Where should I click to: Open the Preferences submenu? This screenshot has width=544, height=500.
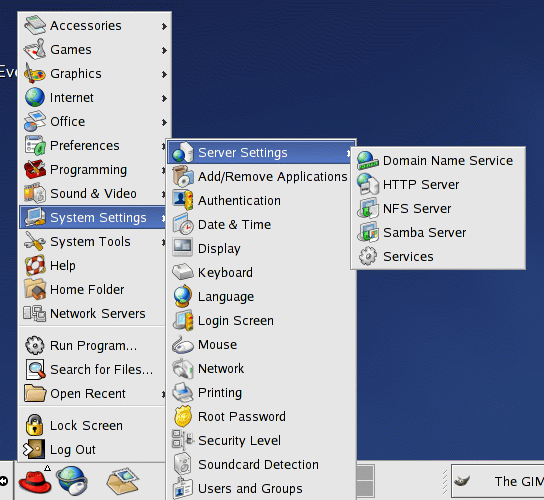pos(93,146)
